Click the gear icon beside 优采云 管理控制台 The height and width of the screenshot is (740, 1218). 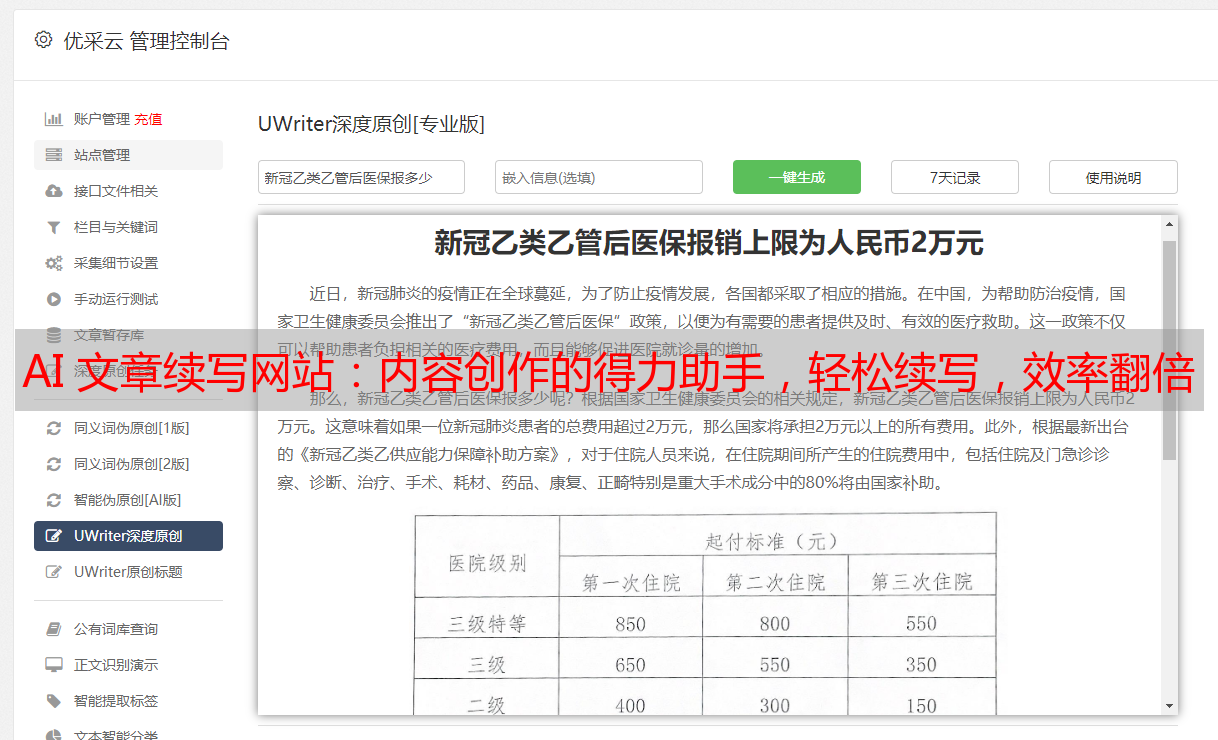coord(43,40)
